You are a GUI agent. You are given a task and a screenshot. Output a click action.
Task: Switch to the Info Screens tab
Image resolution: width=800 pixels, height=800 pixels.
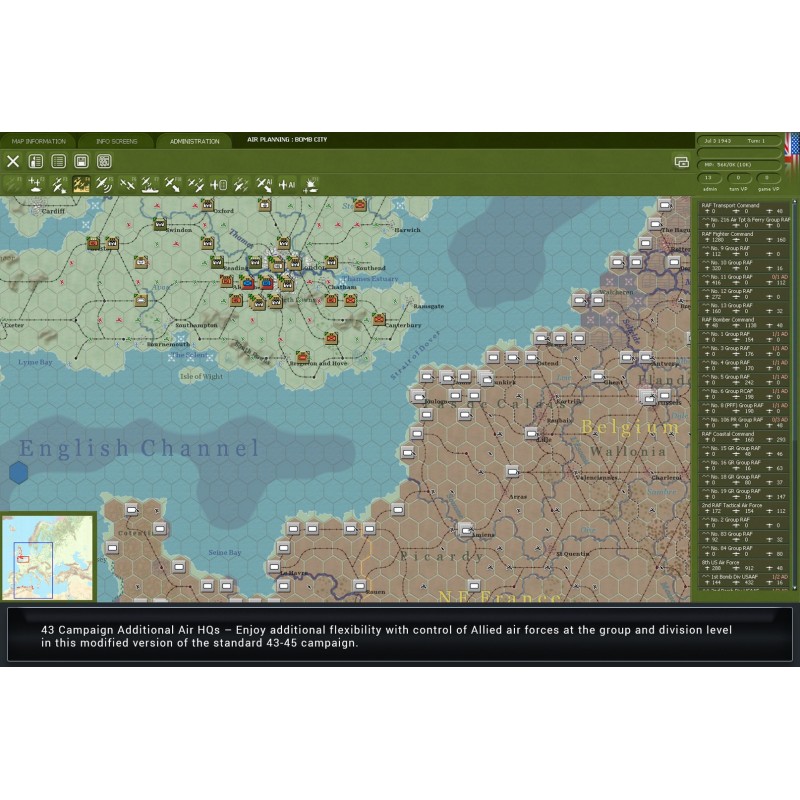(117, 141)
